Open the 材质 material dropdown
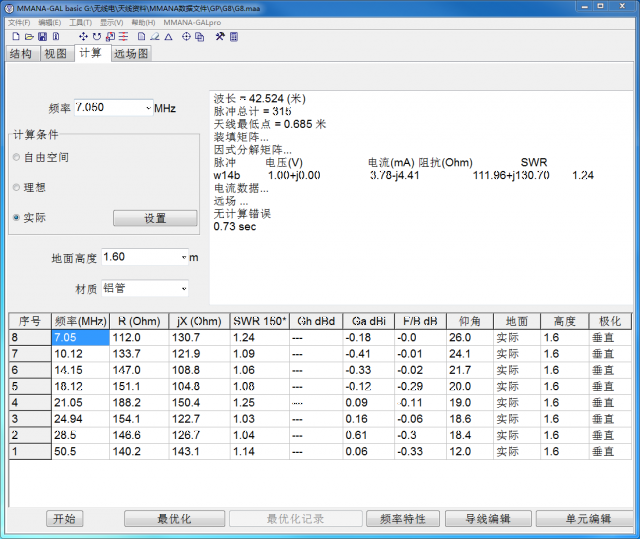This screenshot has height=539, width=640. pyautogui.click(x=184, y=288)
